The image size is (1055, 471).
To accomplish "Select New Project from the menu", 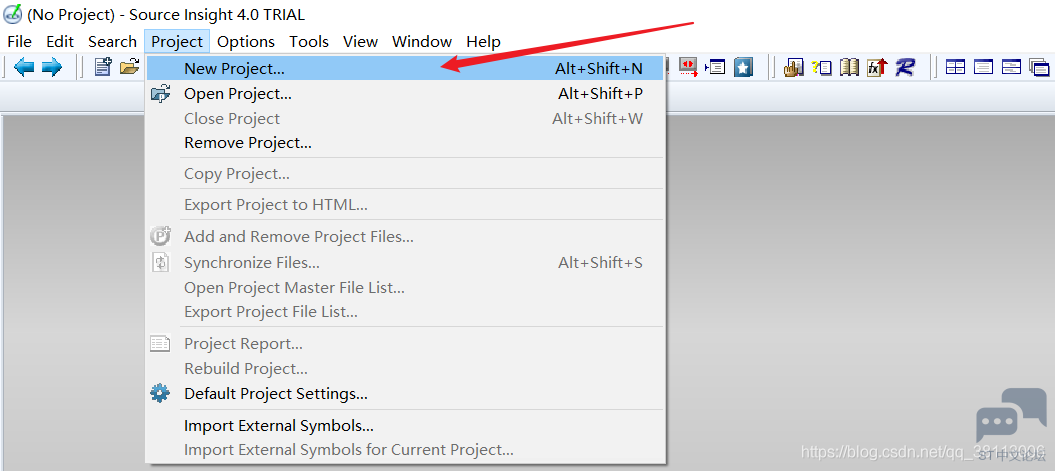I will pyautogui.click(x=234, y=69).
